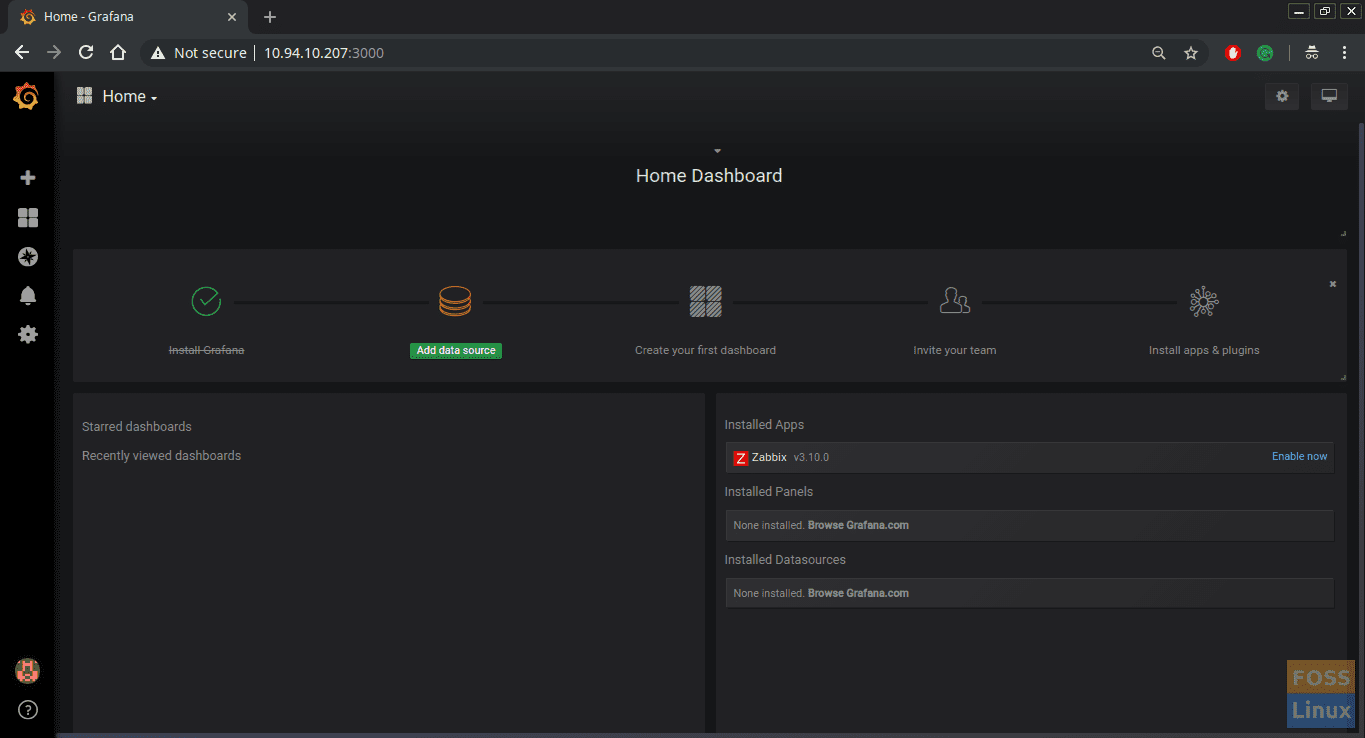Click the Zabbix app name
Viewport: 1365px width, 738px height.
[769, 457]
